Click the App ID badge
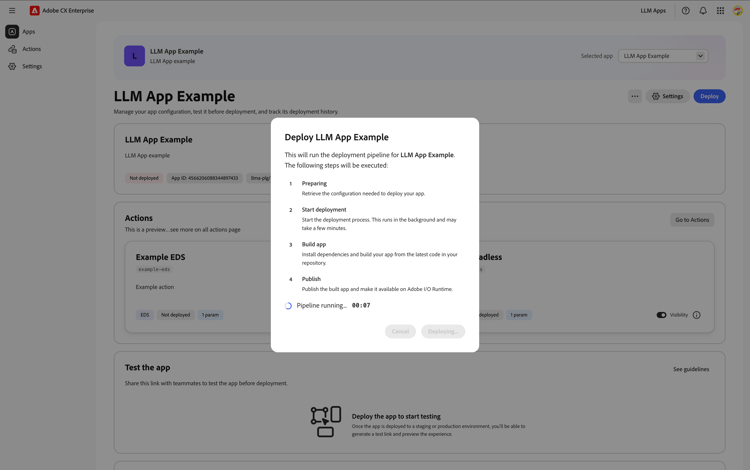750x470 pixels. (x=204, y=178)
